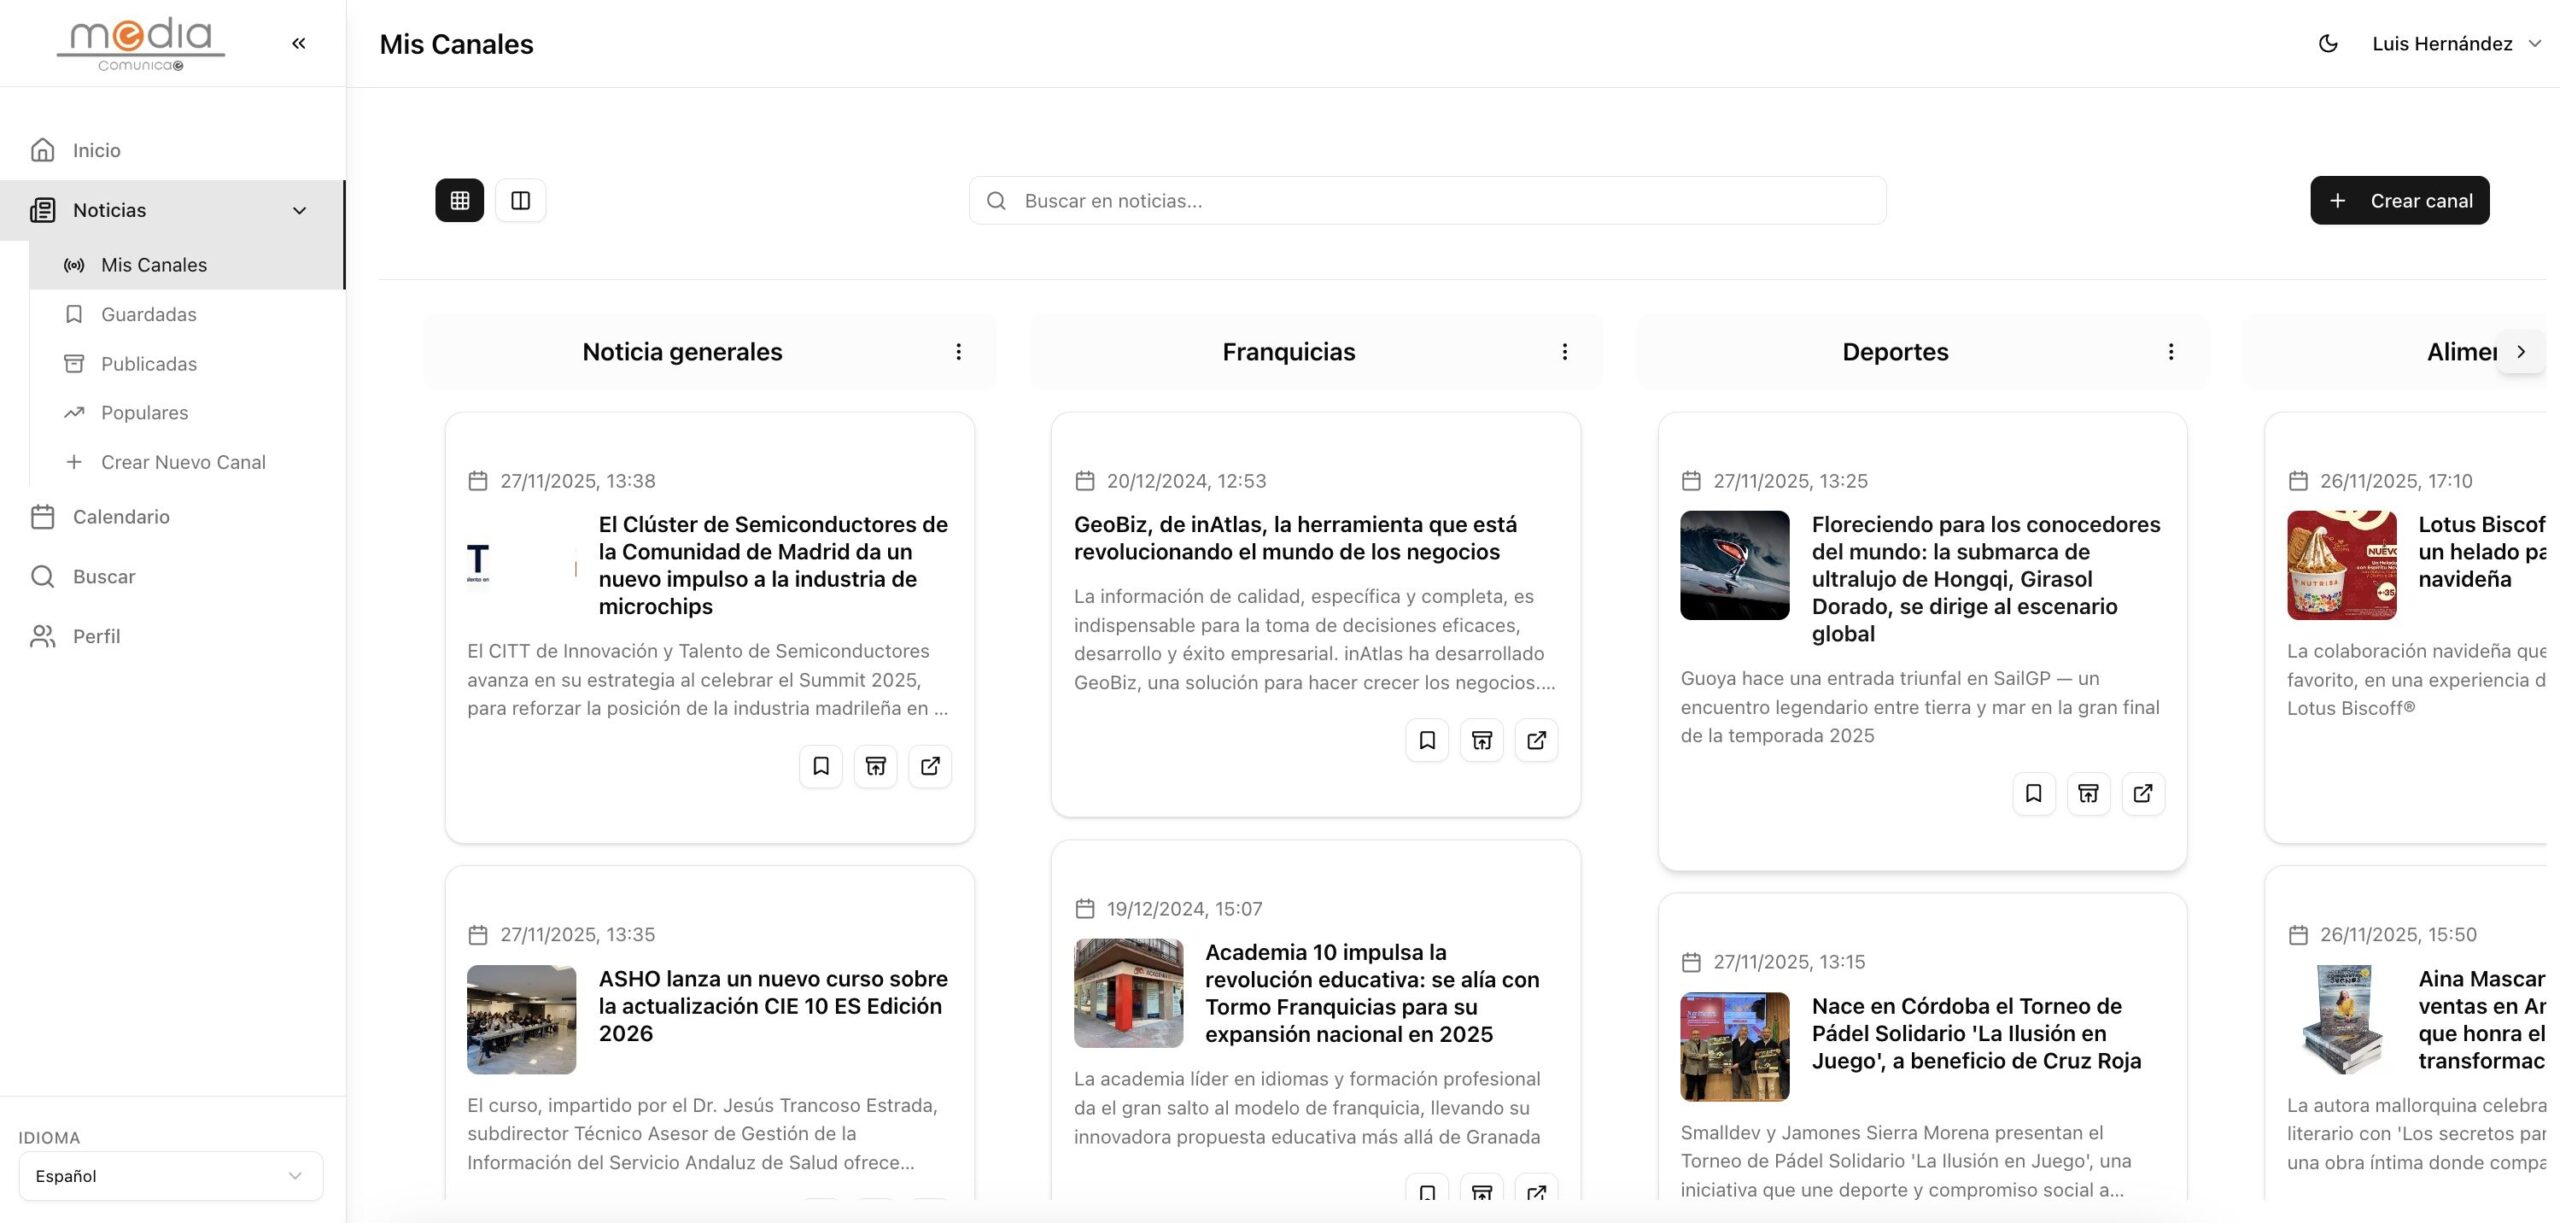2560x1223 pixels.
Task: Toggle dark mode with the moon icon
Action: [x=2328, y=43]
